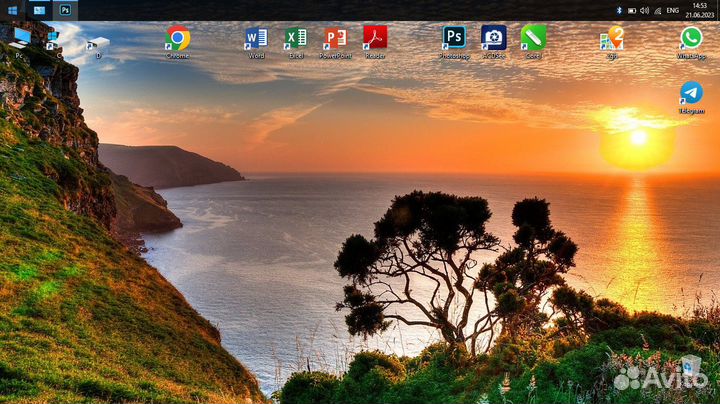Screen dimensions: 720x404
Task: Launch WhatsApp from the desktop
Action: 691,42
